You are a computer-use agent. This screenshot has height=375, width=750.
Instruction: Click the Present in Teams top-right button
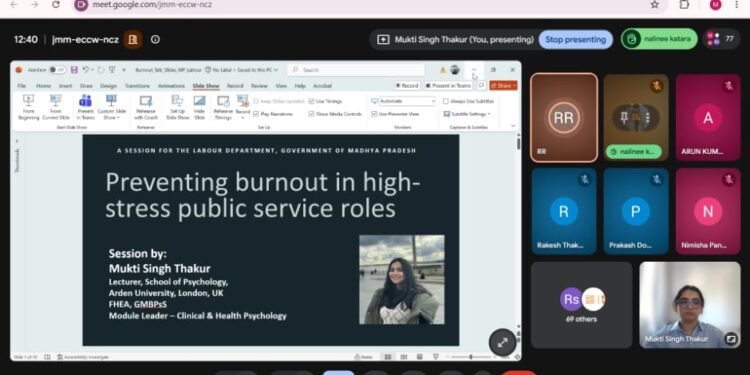pos(448,85)
